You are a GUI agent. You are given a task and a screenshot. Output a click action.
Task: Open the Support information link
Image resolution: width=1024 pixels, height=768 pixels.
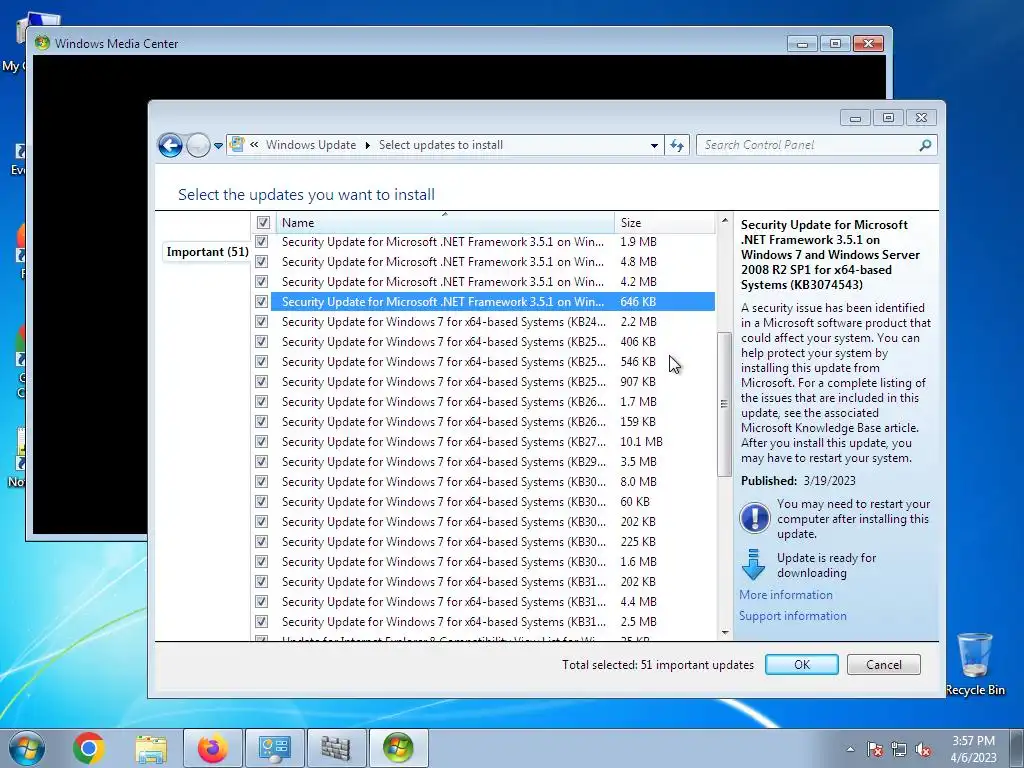[792, 616]
